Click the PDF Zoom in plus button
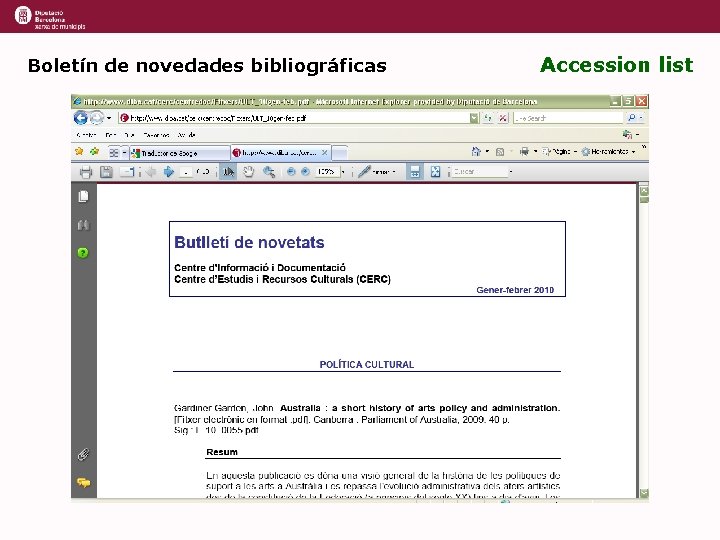720x540 pixels. click(305, 172)
